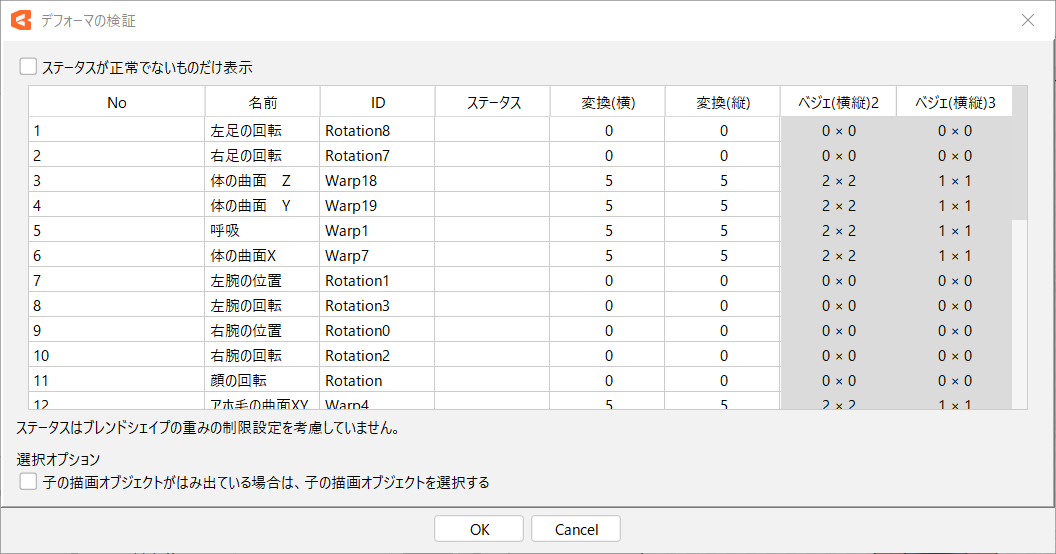Image resolution: width=1056 pixels, height=554 pixels.
Task: Sort table by ステータス column header
Action: coord(493,102)
